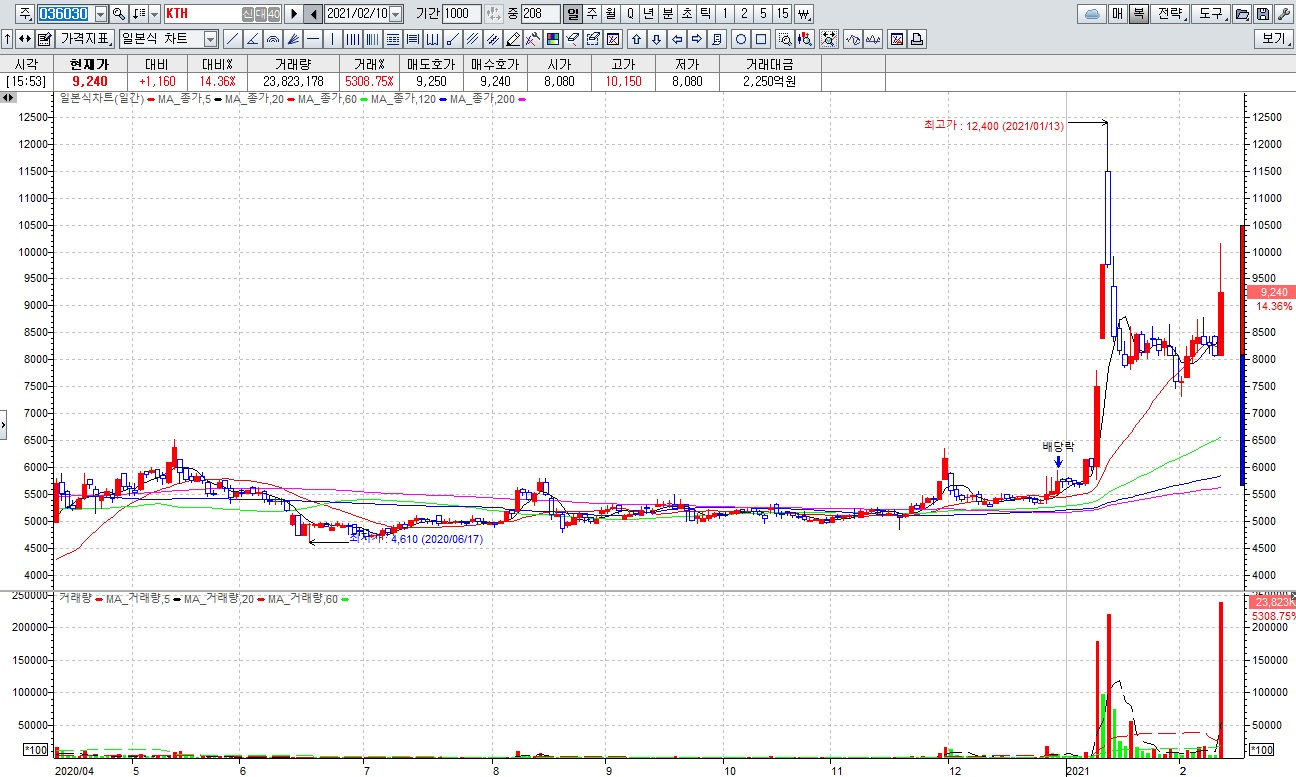Click the stock code input field 036030
Image resolution: width=1296 pixels, height=777 pixels.
tap(65, 13)
